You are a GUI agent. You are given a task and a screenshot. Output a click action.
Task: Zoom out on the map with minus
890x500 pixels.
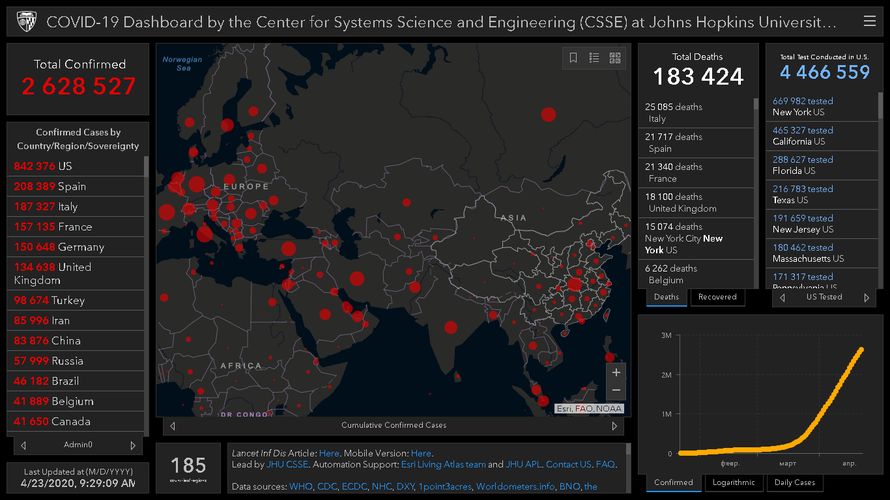click(x=616, y=391)
